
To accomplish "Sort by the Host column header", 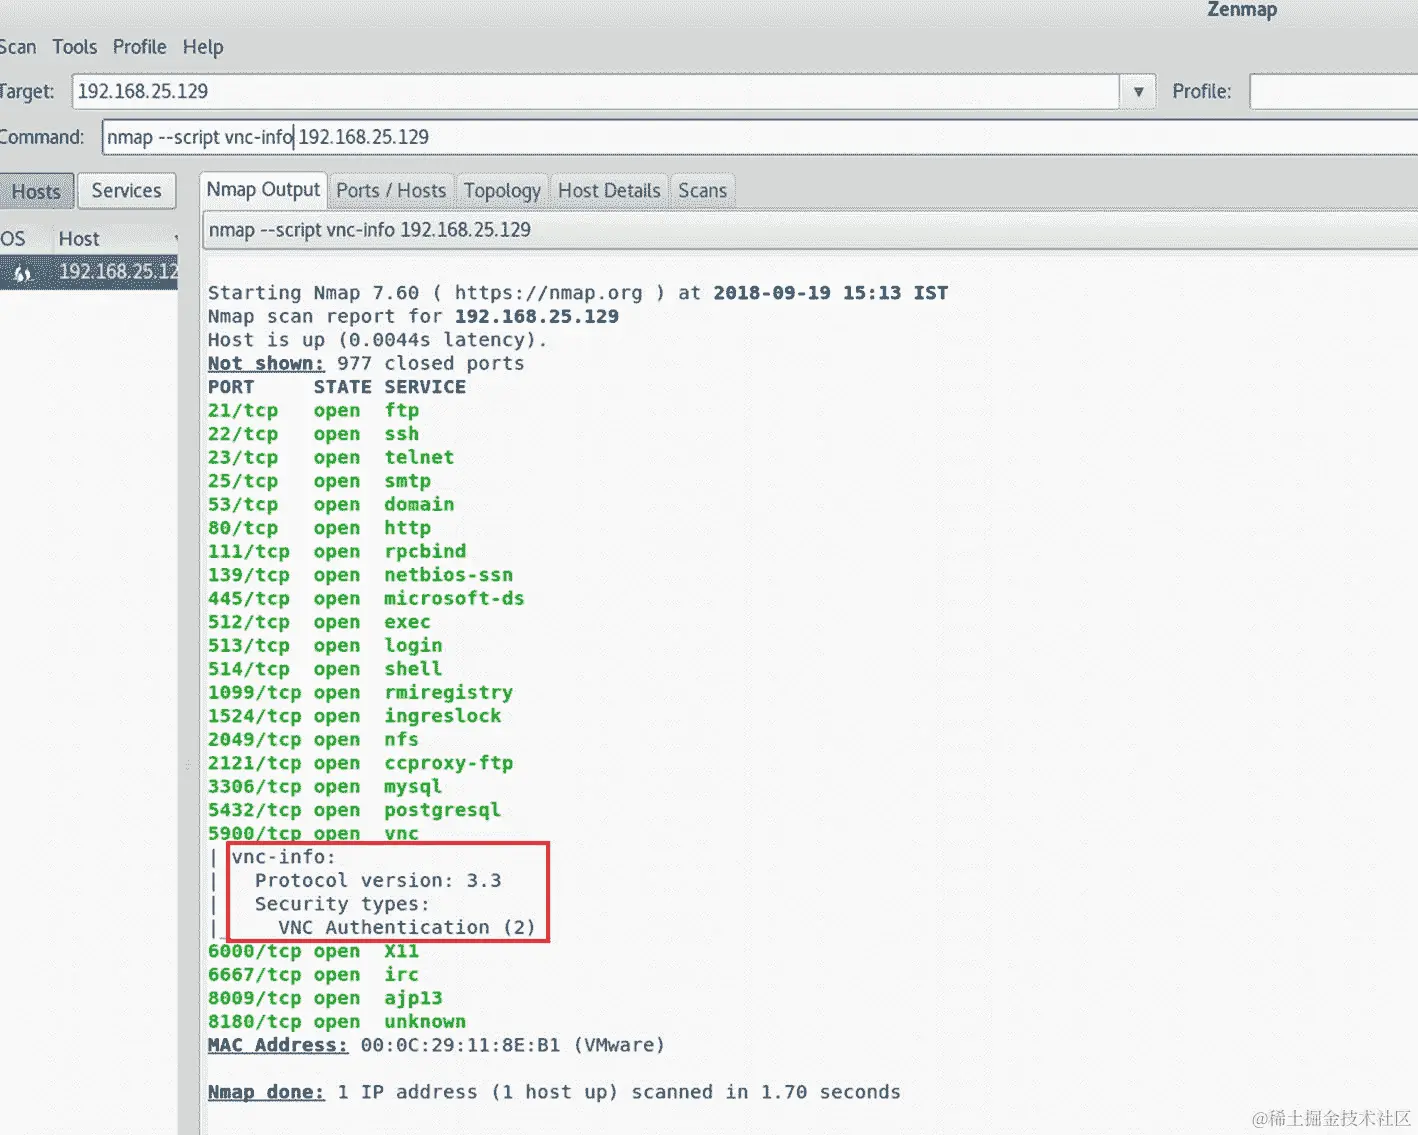I will pyautogui.click(x=114, y=239).
